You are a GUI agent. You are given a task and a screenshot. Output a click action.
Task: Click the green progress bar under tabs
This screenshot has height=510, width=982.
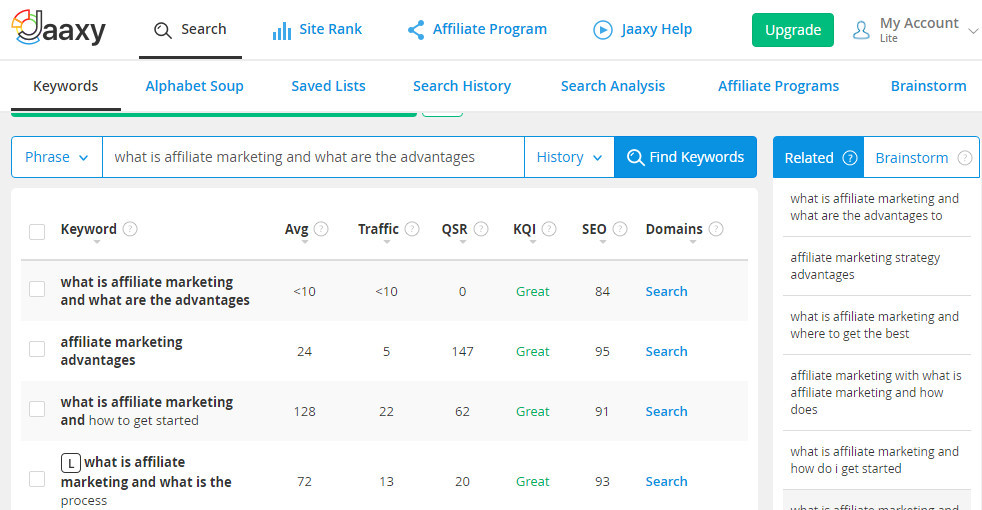click(x=214, y=114)
